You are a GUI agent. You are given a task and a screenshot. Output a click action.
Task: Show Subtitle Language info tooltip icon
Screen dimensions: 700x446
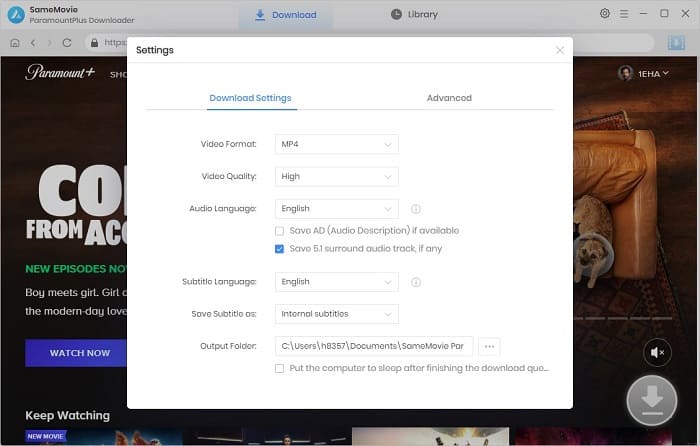tap(416, 282)
